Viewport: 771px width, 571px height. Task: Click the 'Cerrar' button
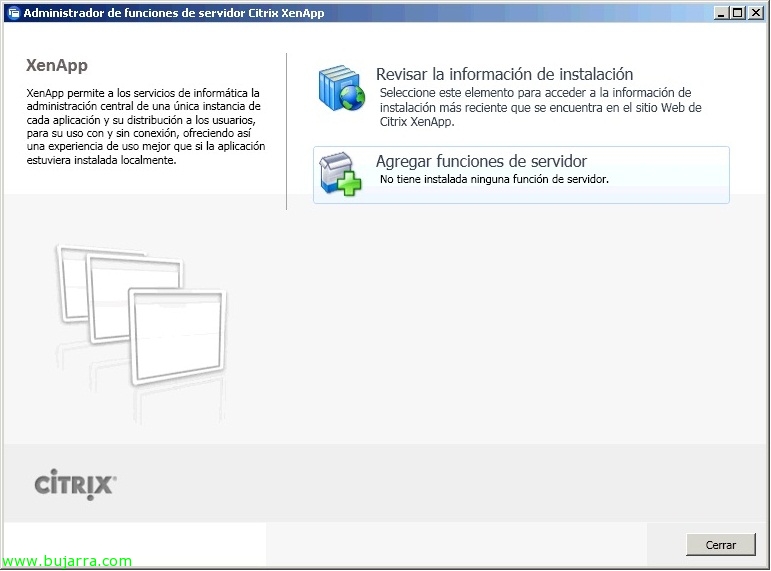[x=720, y=544]
